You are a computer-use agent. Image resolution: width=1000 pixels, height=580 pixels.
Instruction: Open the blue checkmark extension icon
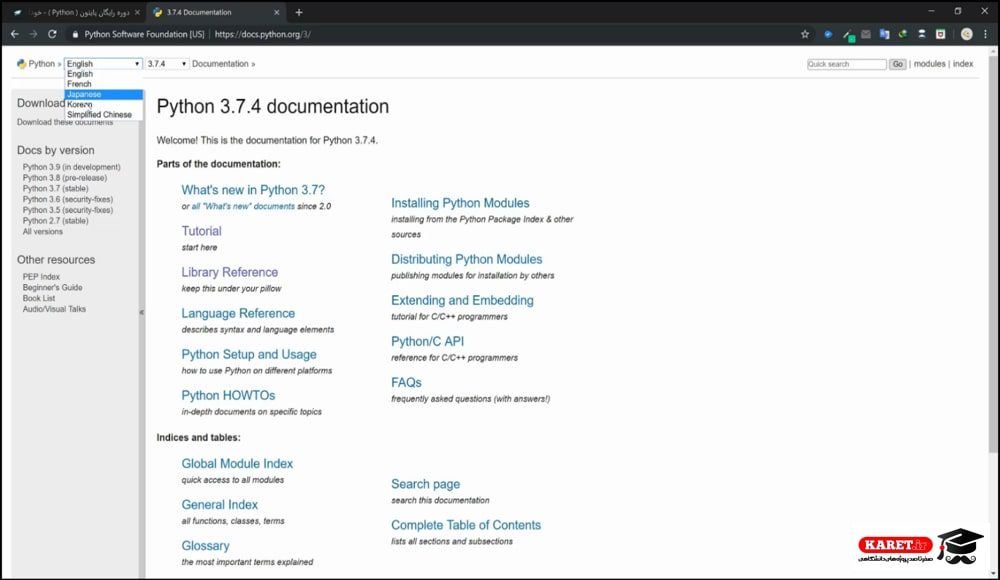tap(828, 34)
